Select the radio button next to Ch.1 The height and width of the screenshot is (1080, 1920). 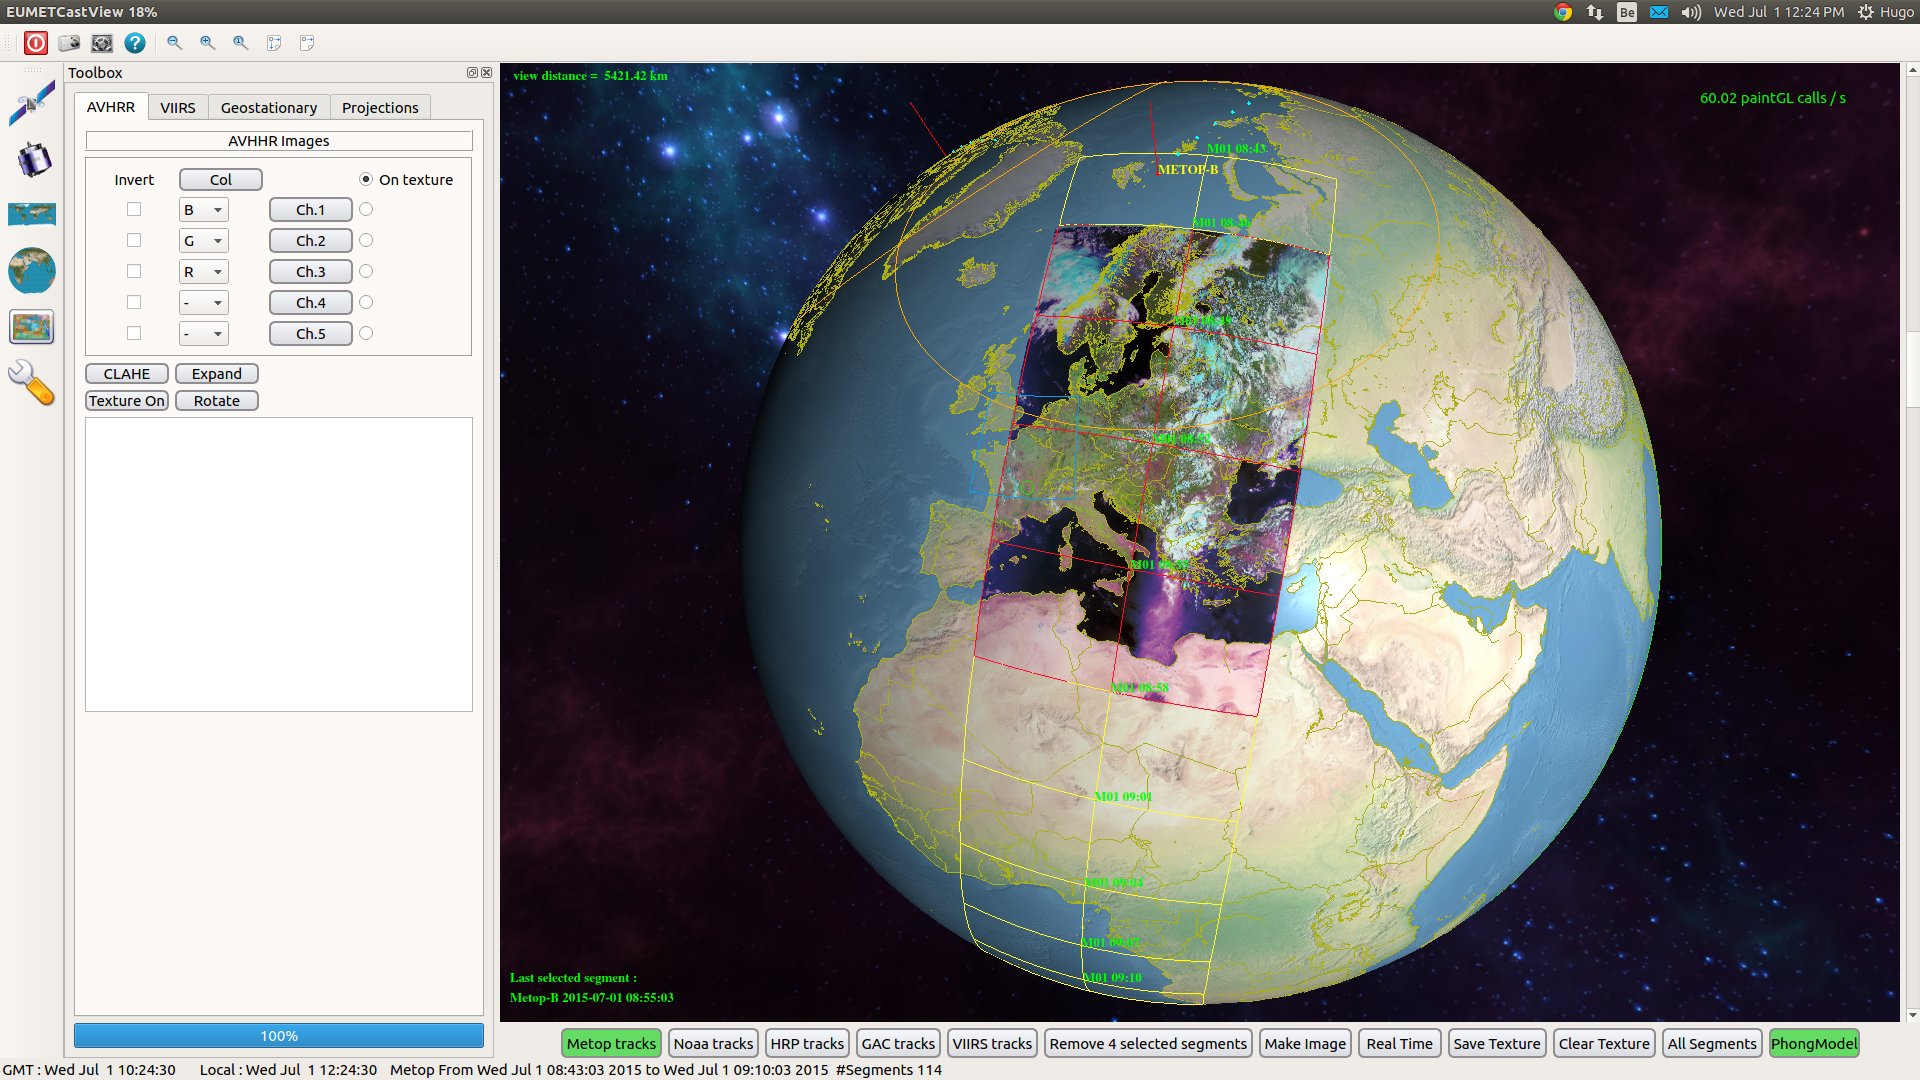click(x=366, y=209)
